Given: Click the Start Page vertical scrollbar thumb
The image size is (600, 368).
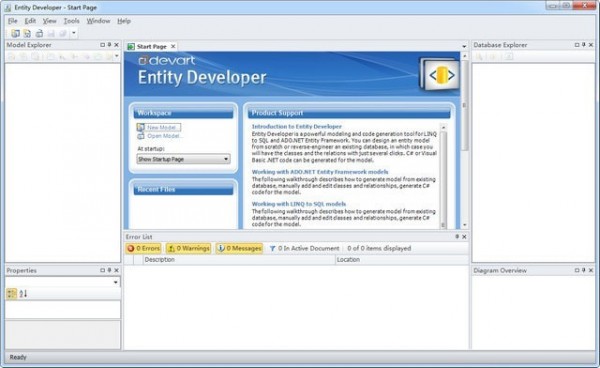Looking at the screenshot, I should click(x=465, y=105).
